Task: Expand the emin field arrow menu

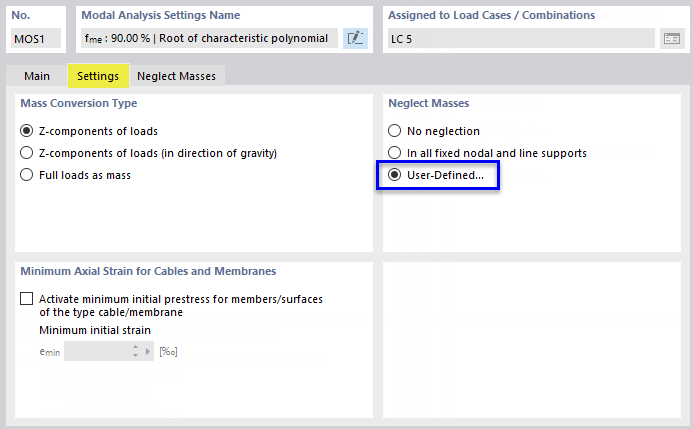Action: [x=149, y=351]
